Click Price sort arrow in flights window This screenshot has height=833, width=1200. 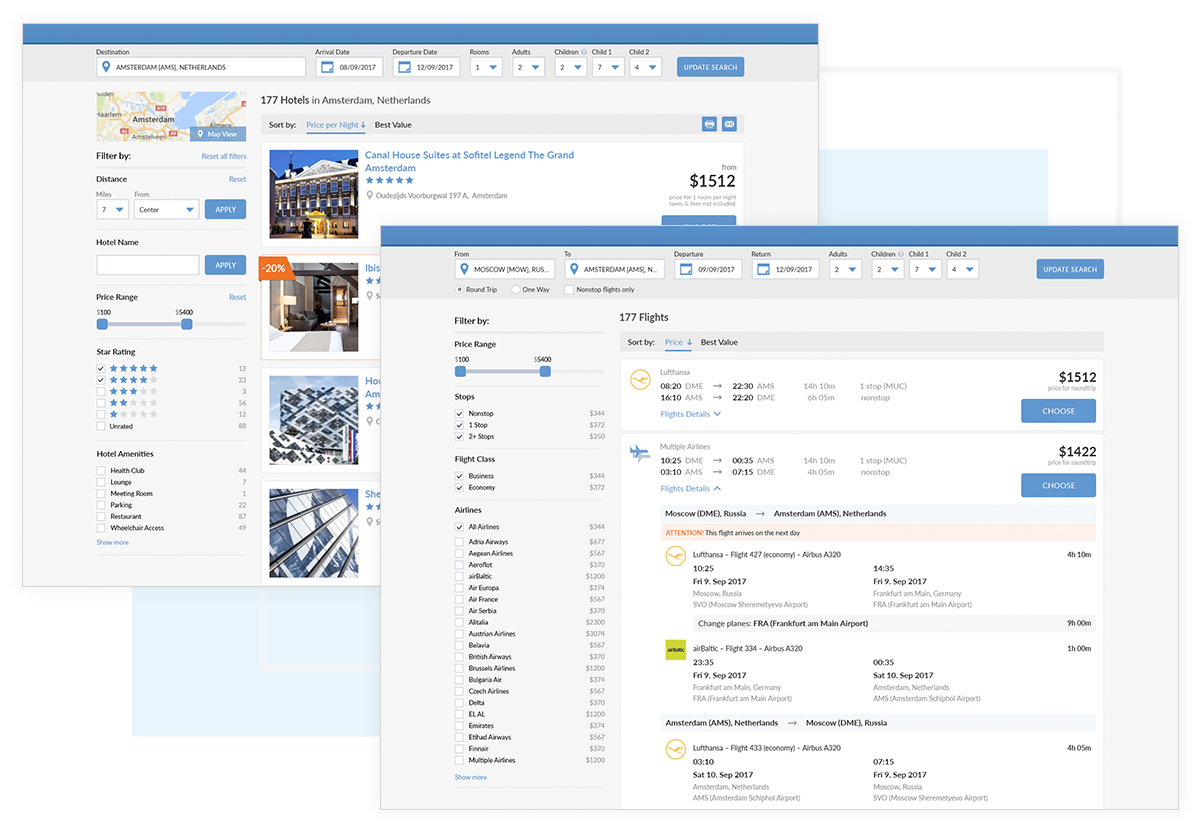pos(689,342)
